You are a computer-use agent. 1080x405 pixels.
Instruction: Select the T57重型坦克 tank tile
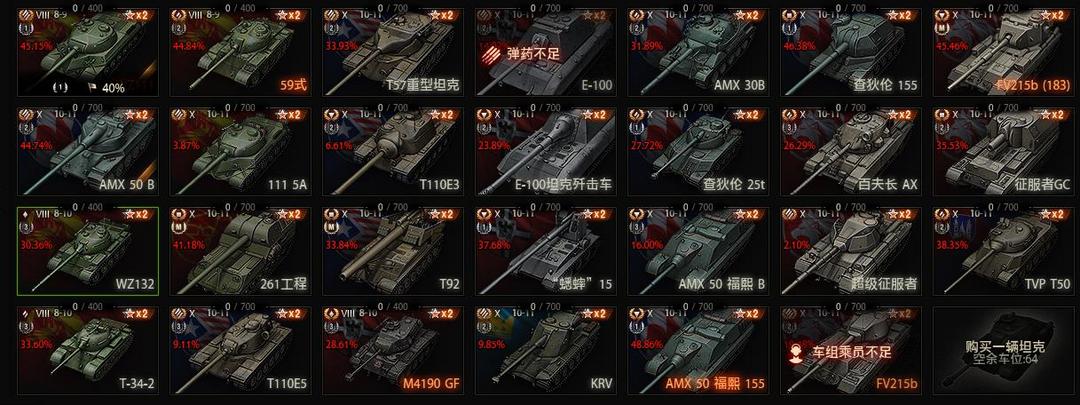click(393, 52)
